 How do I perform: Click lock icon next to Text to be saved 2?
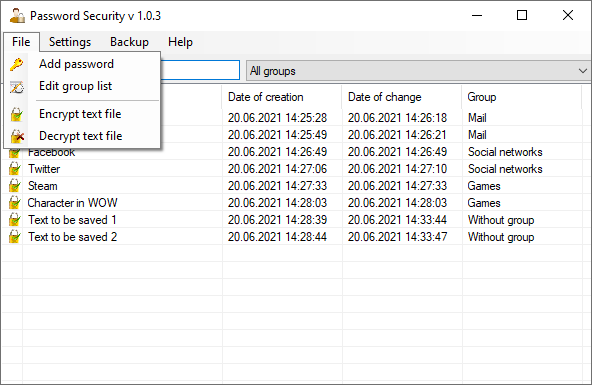click(14, 237)
